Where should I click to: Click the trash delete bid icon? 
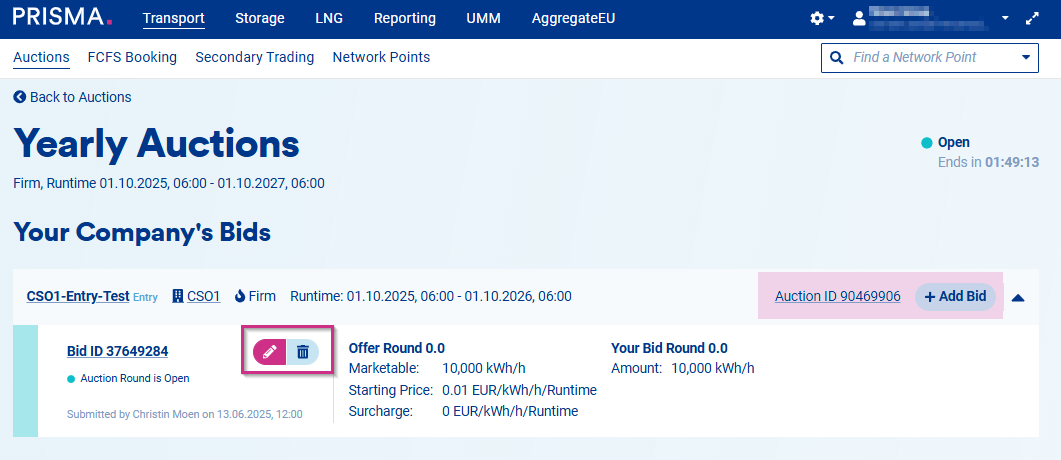(x=302, y=352)
